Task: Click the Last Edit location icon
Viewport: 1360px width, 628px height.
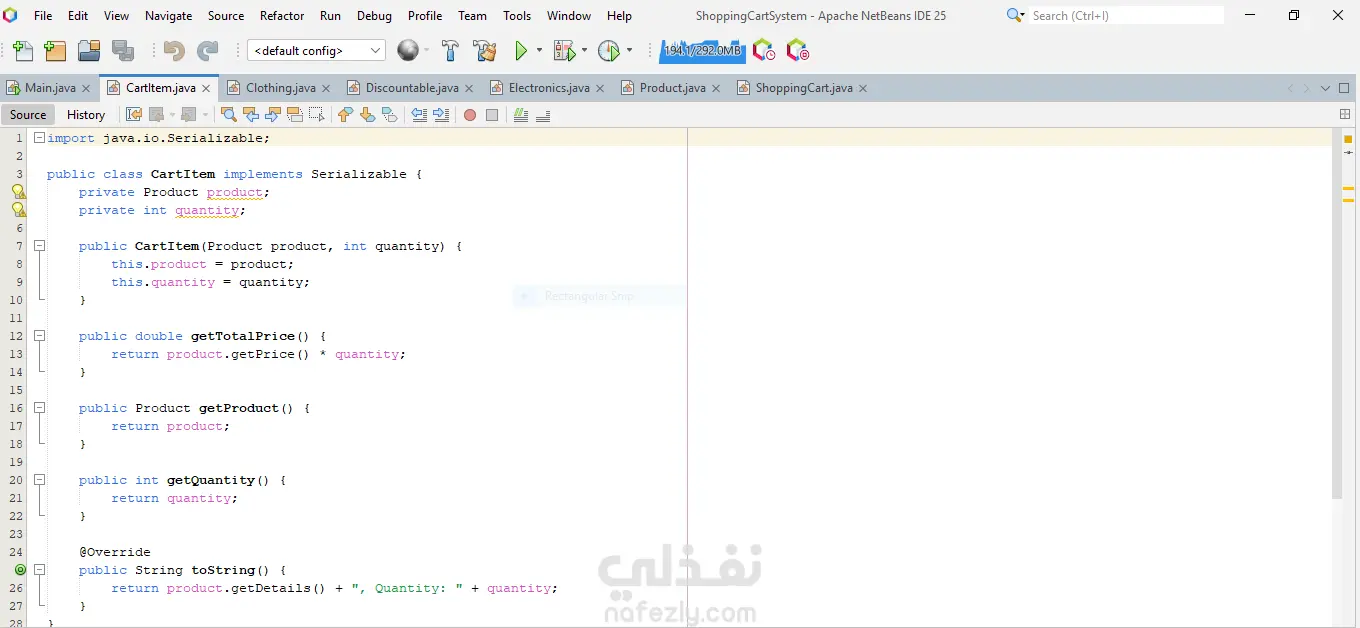Action: pyautogui.click(x=134, y=115)
